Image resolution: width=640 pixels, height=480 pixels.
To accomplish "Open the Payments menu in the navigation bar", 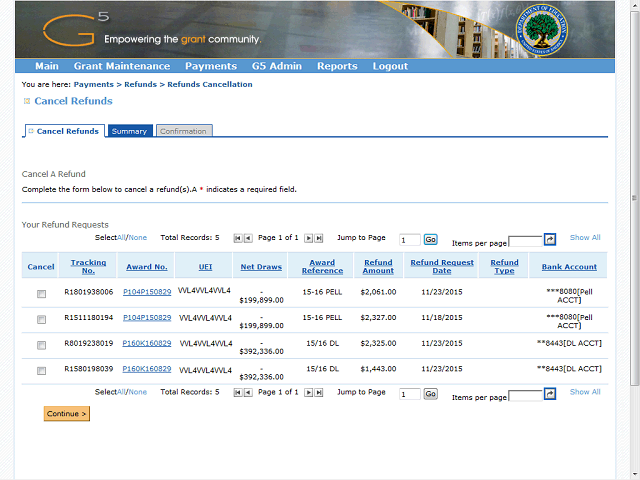I will pos(211,66).
